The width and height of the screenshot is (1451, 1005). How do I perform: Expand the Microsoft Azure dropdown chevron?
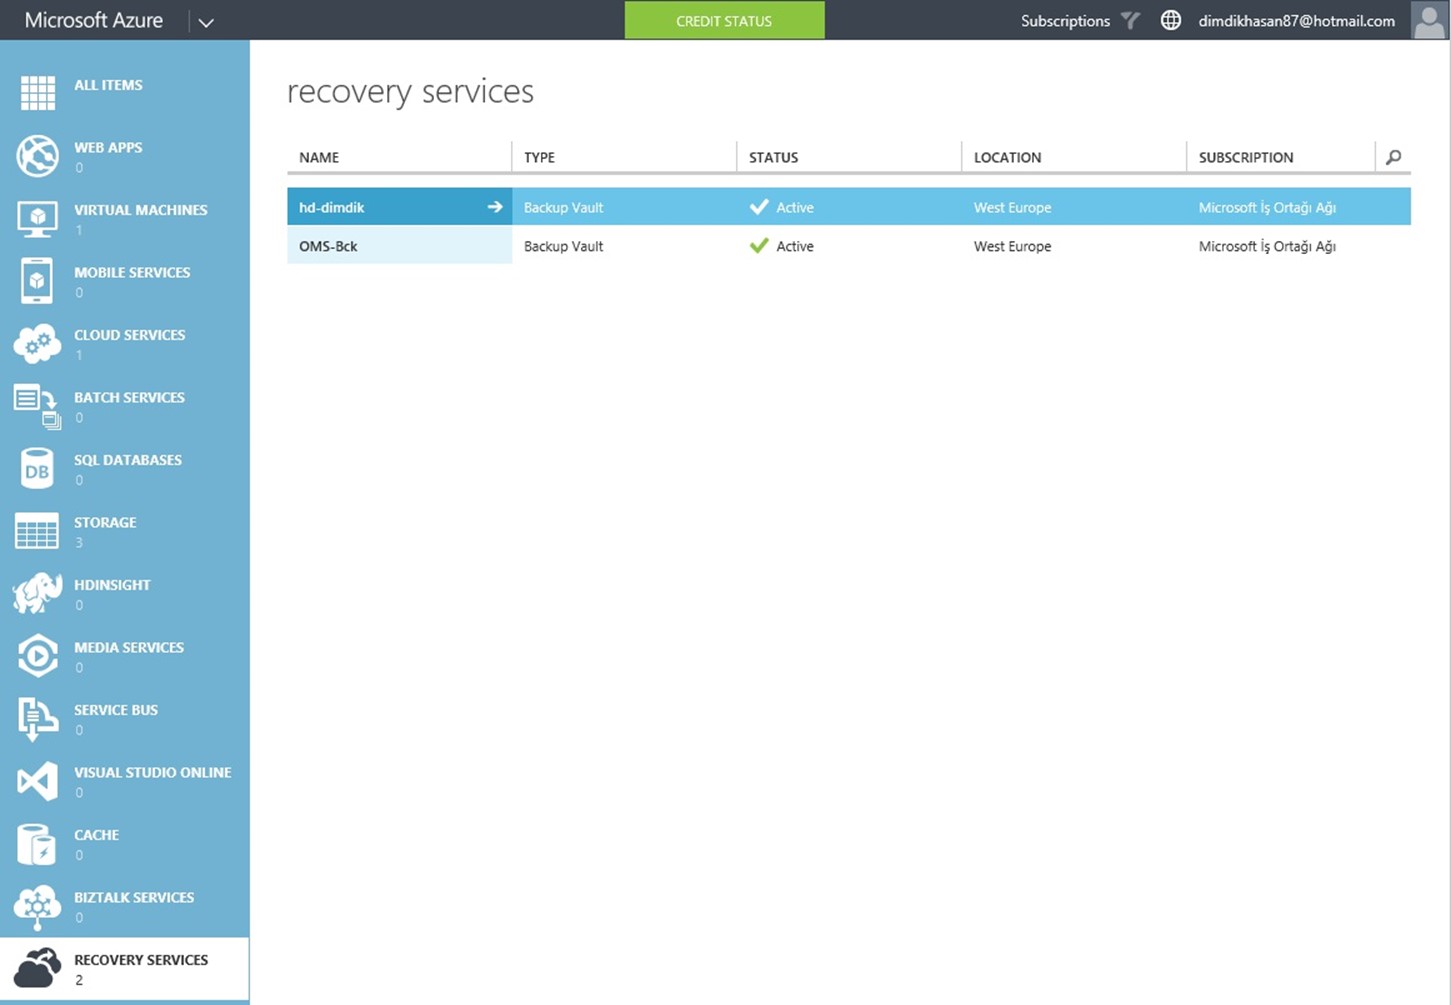206,22
